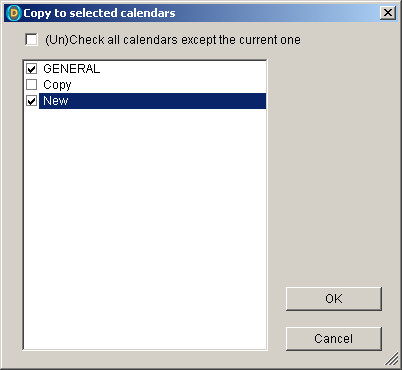The height and width of the screenshot is (370, 402).
Task: Check the Copy calendar checkbox
Action: click(32, 85)
